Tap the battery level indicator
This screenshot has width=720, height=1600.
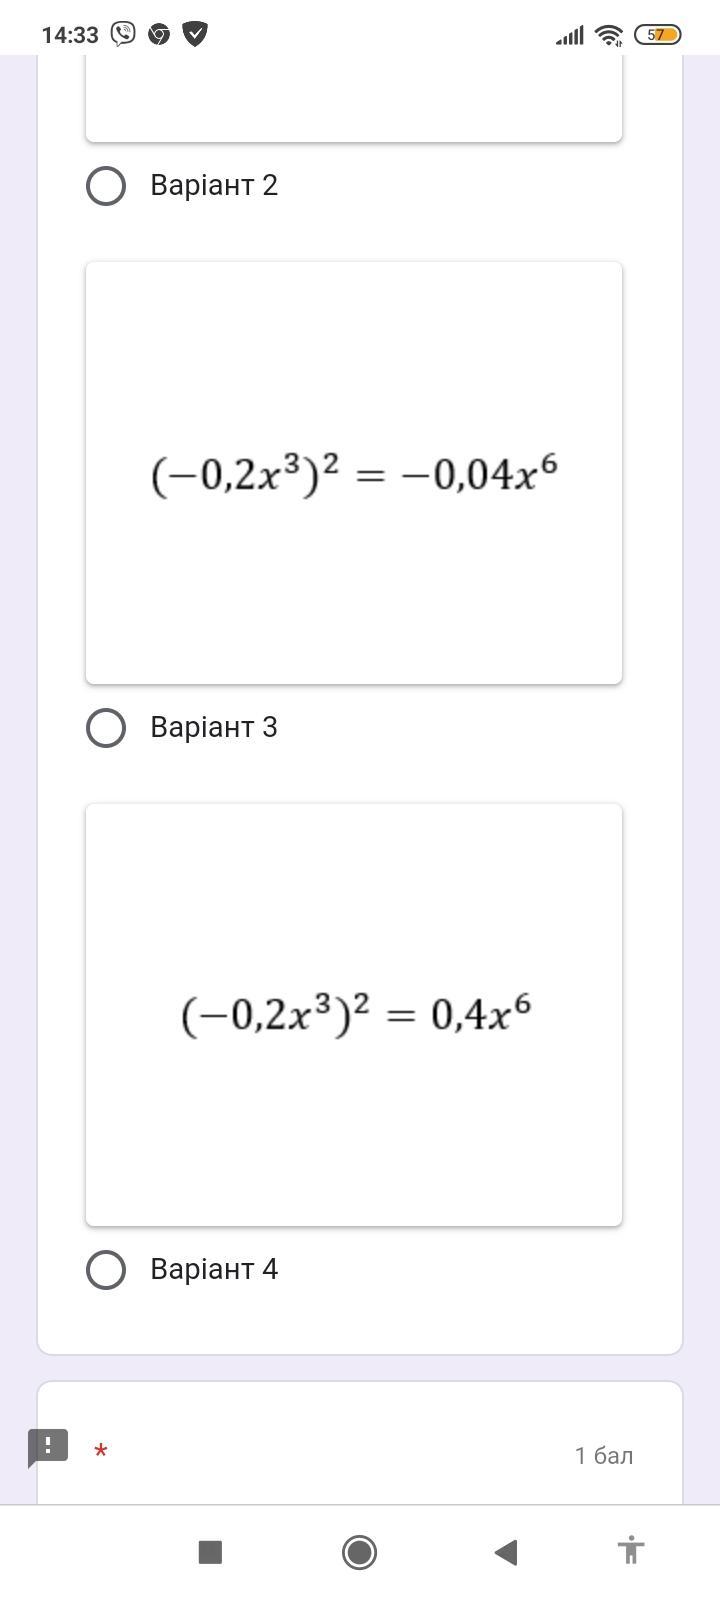(657, 35)
